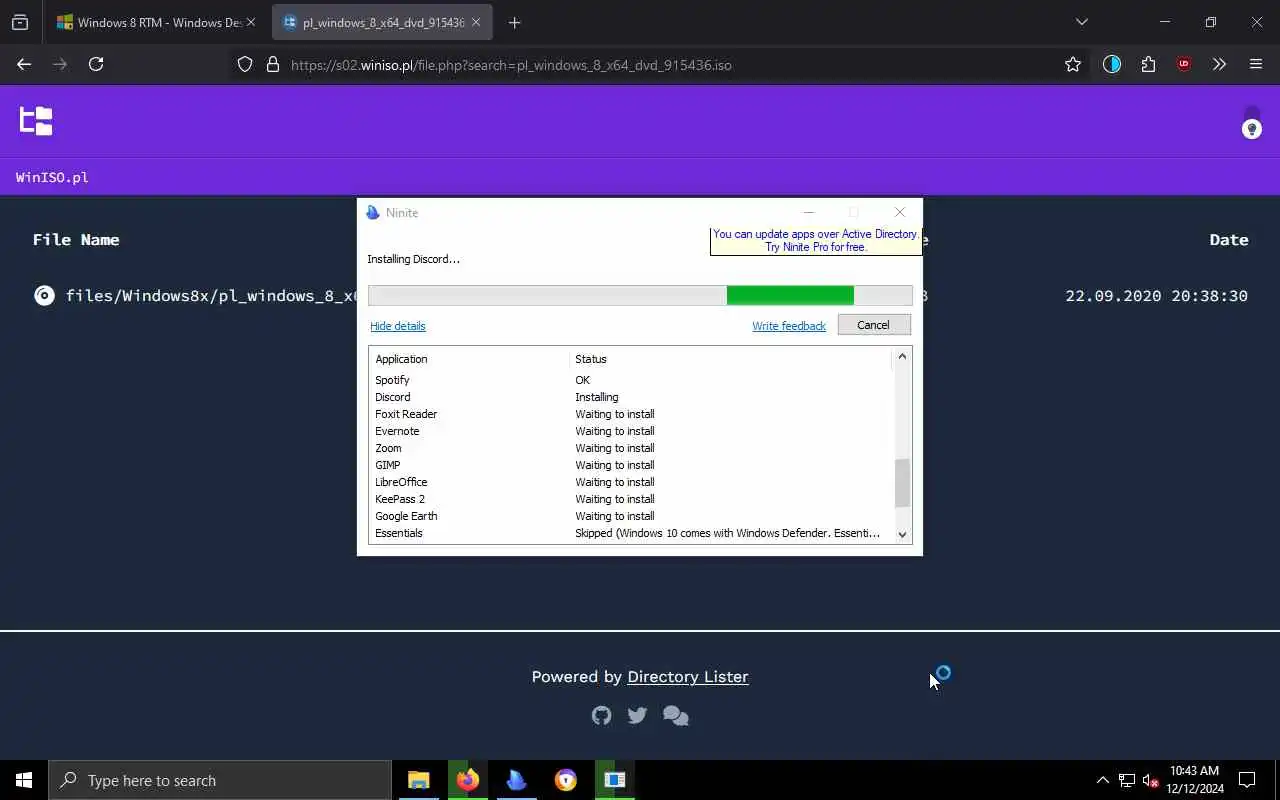Screen dimensions: 1280x800
Task: Click Write feedback link in Ninite
Action: point(789,326)
